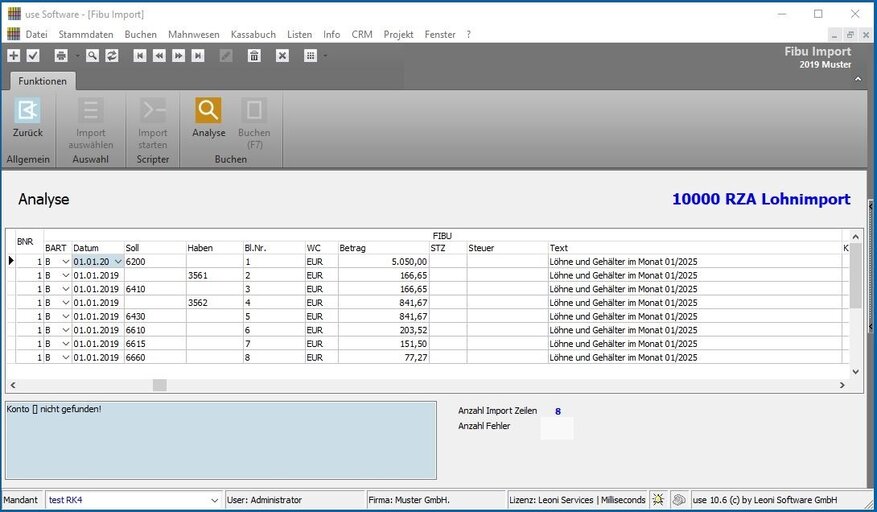Expand the BART dropdown in first row
This screenshot has height=512, width=877.
(66, 262)
